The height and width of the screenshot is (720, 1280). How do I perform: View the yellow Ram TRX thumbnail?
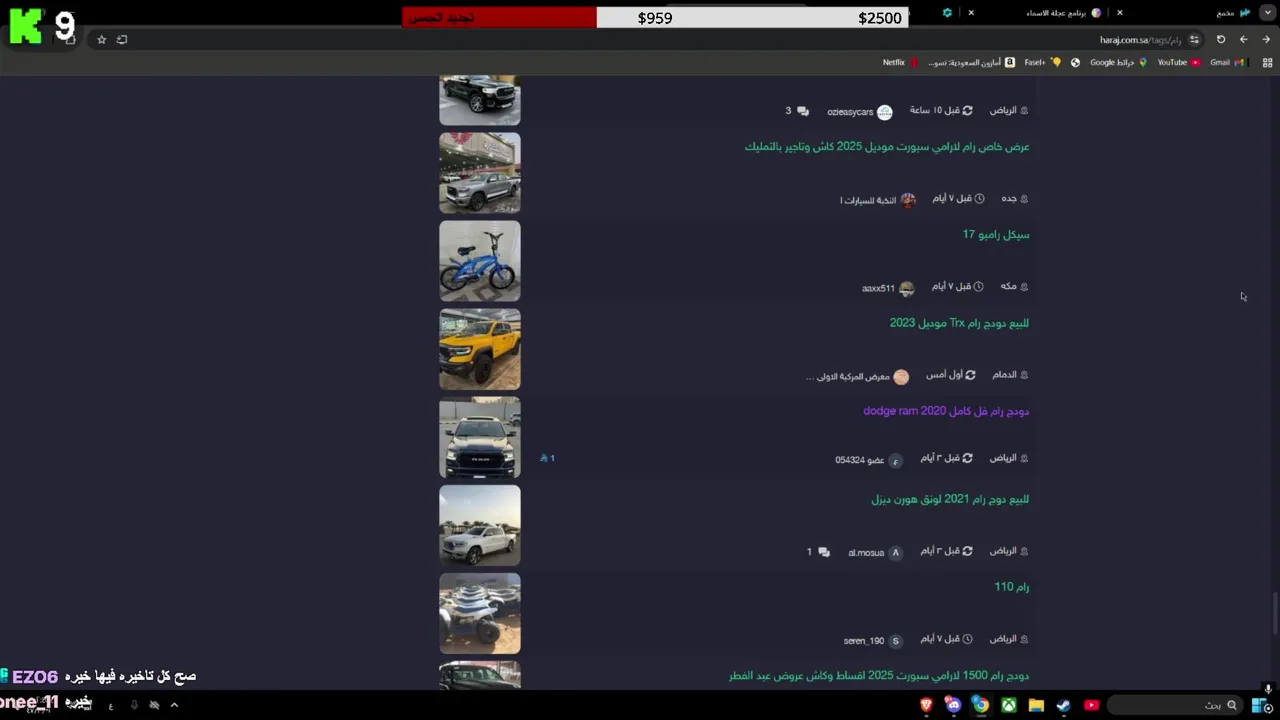pyautogui.click(x=480, y=349)
